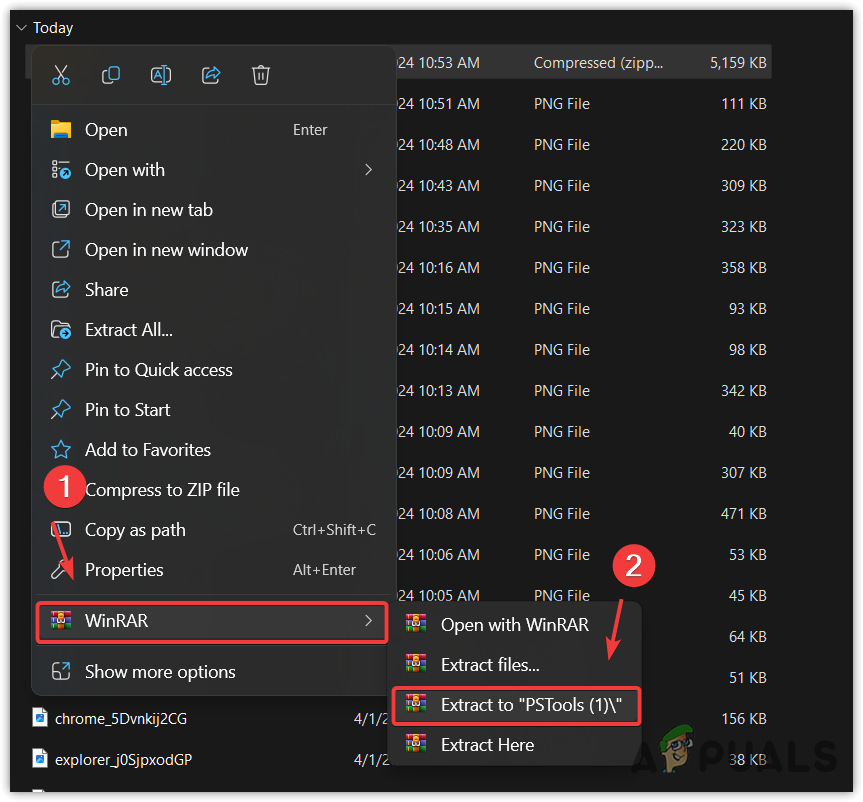The height and width of the screenshot is (802, 863).
Task: Click the Open with icon
Action: click(61, 170)
